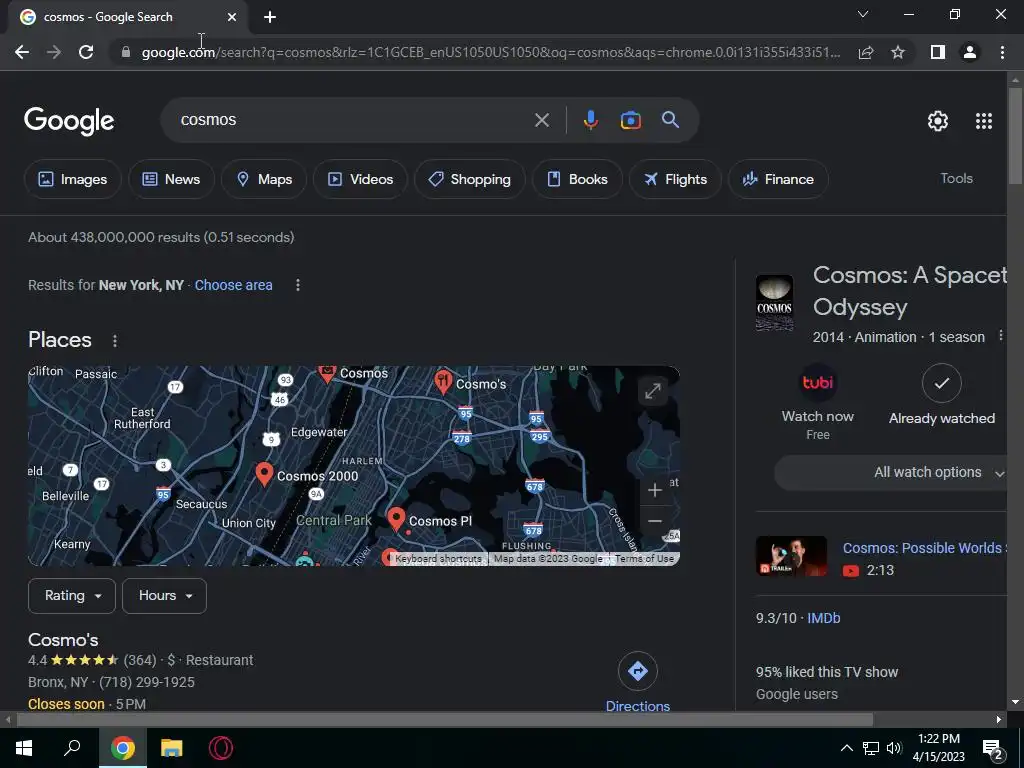
Task: Select the Cosmos 2000 map pin
Action: click(264, 474)
